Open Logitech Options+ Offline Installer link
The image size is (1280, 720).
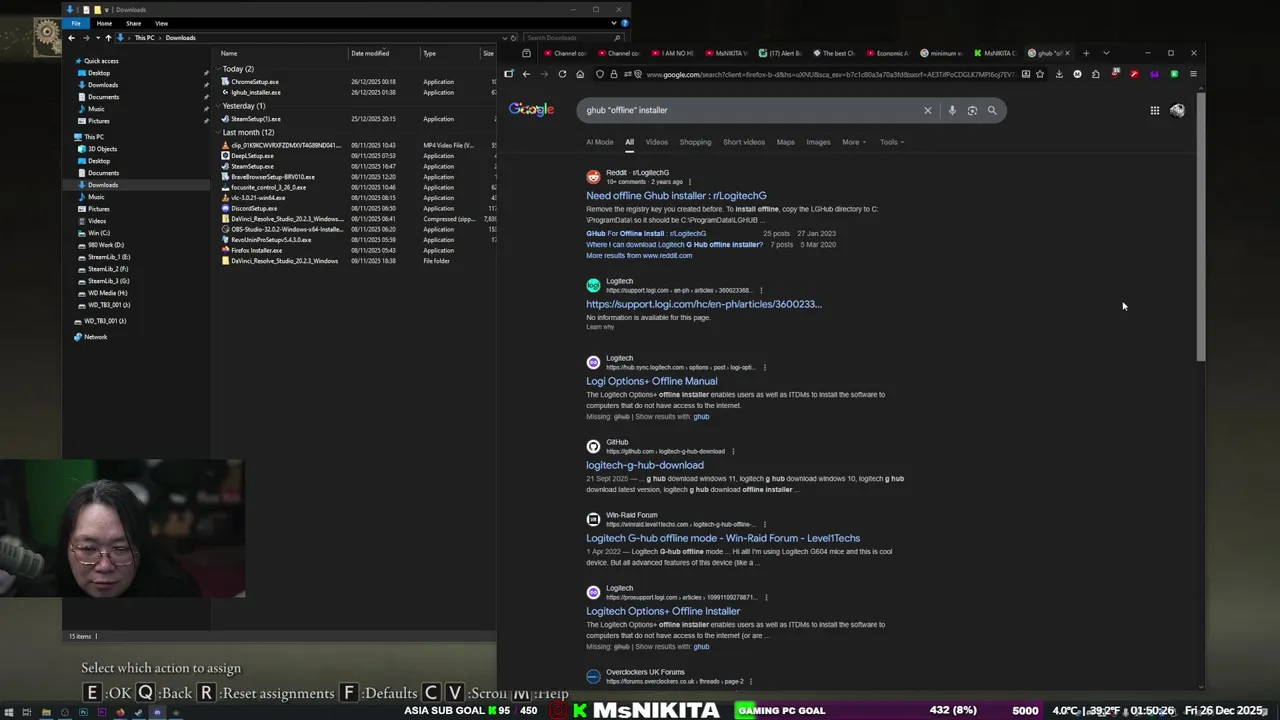(x=662, y=611)
